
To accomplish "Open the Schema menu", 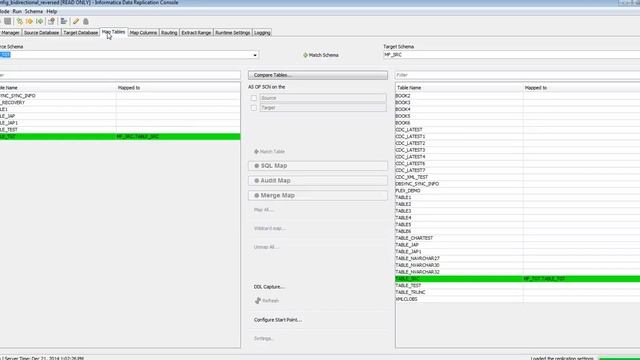I will click(x=33, y=11).
